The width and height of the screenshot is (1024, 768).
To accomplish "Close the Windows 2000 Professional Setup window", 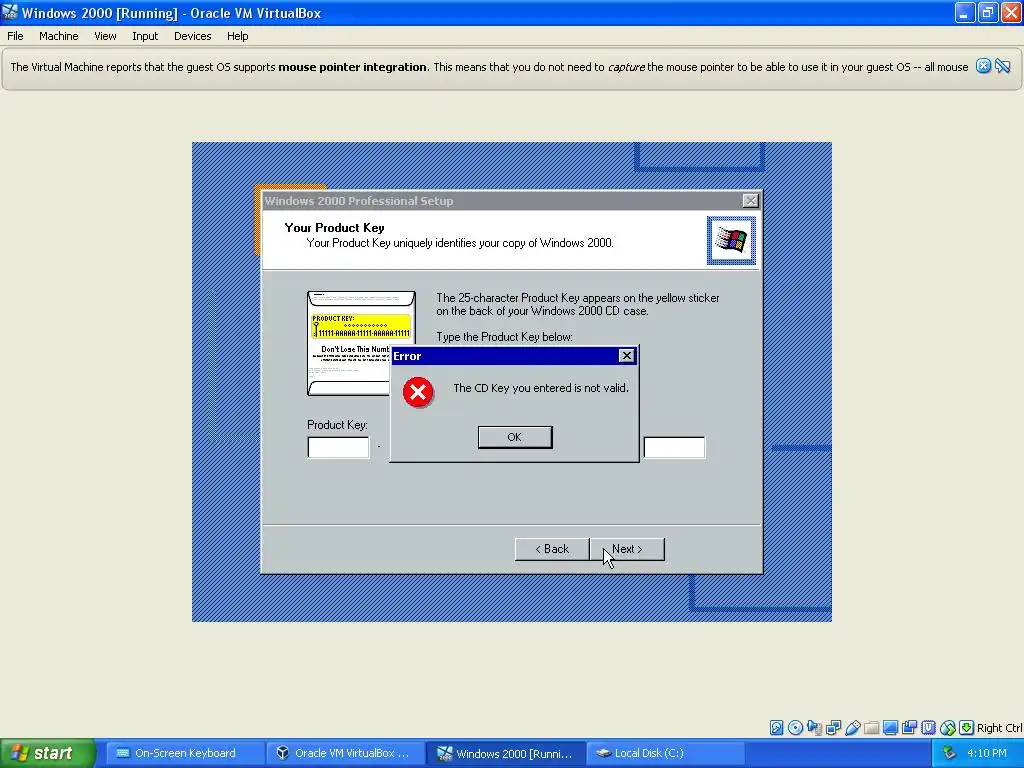I will [751, 200].
